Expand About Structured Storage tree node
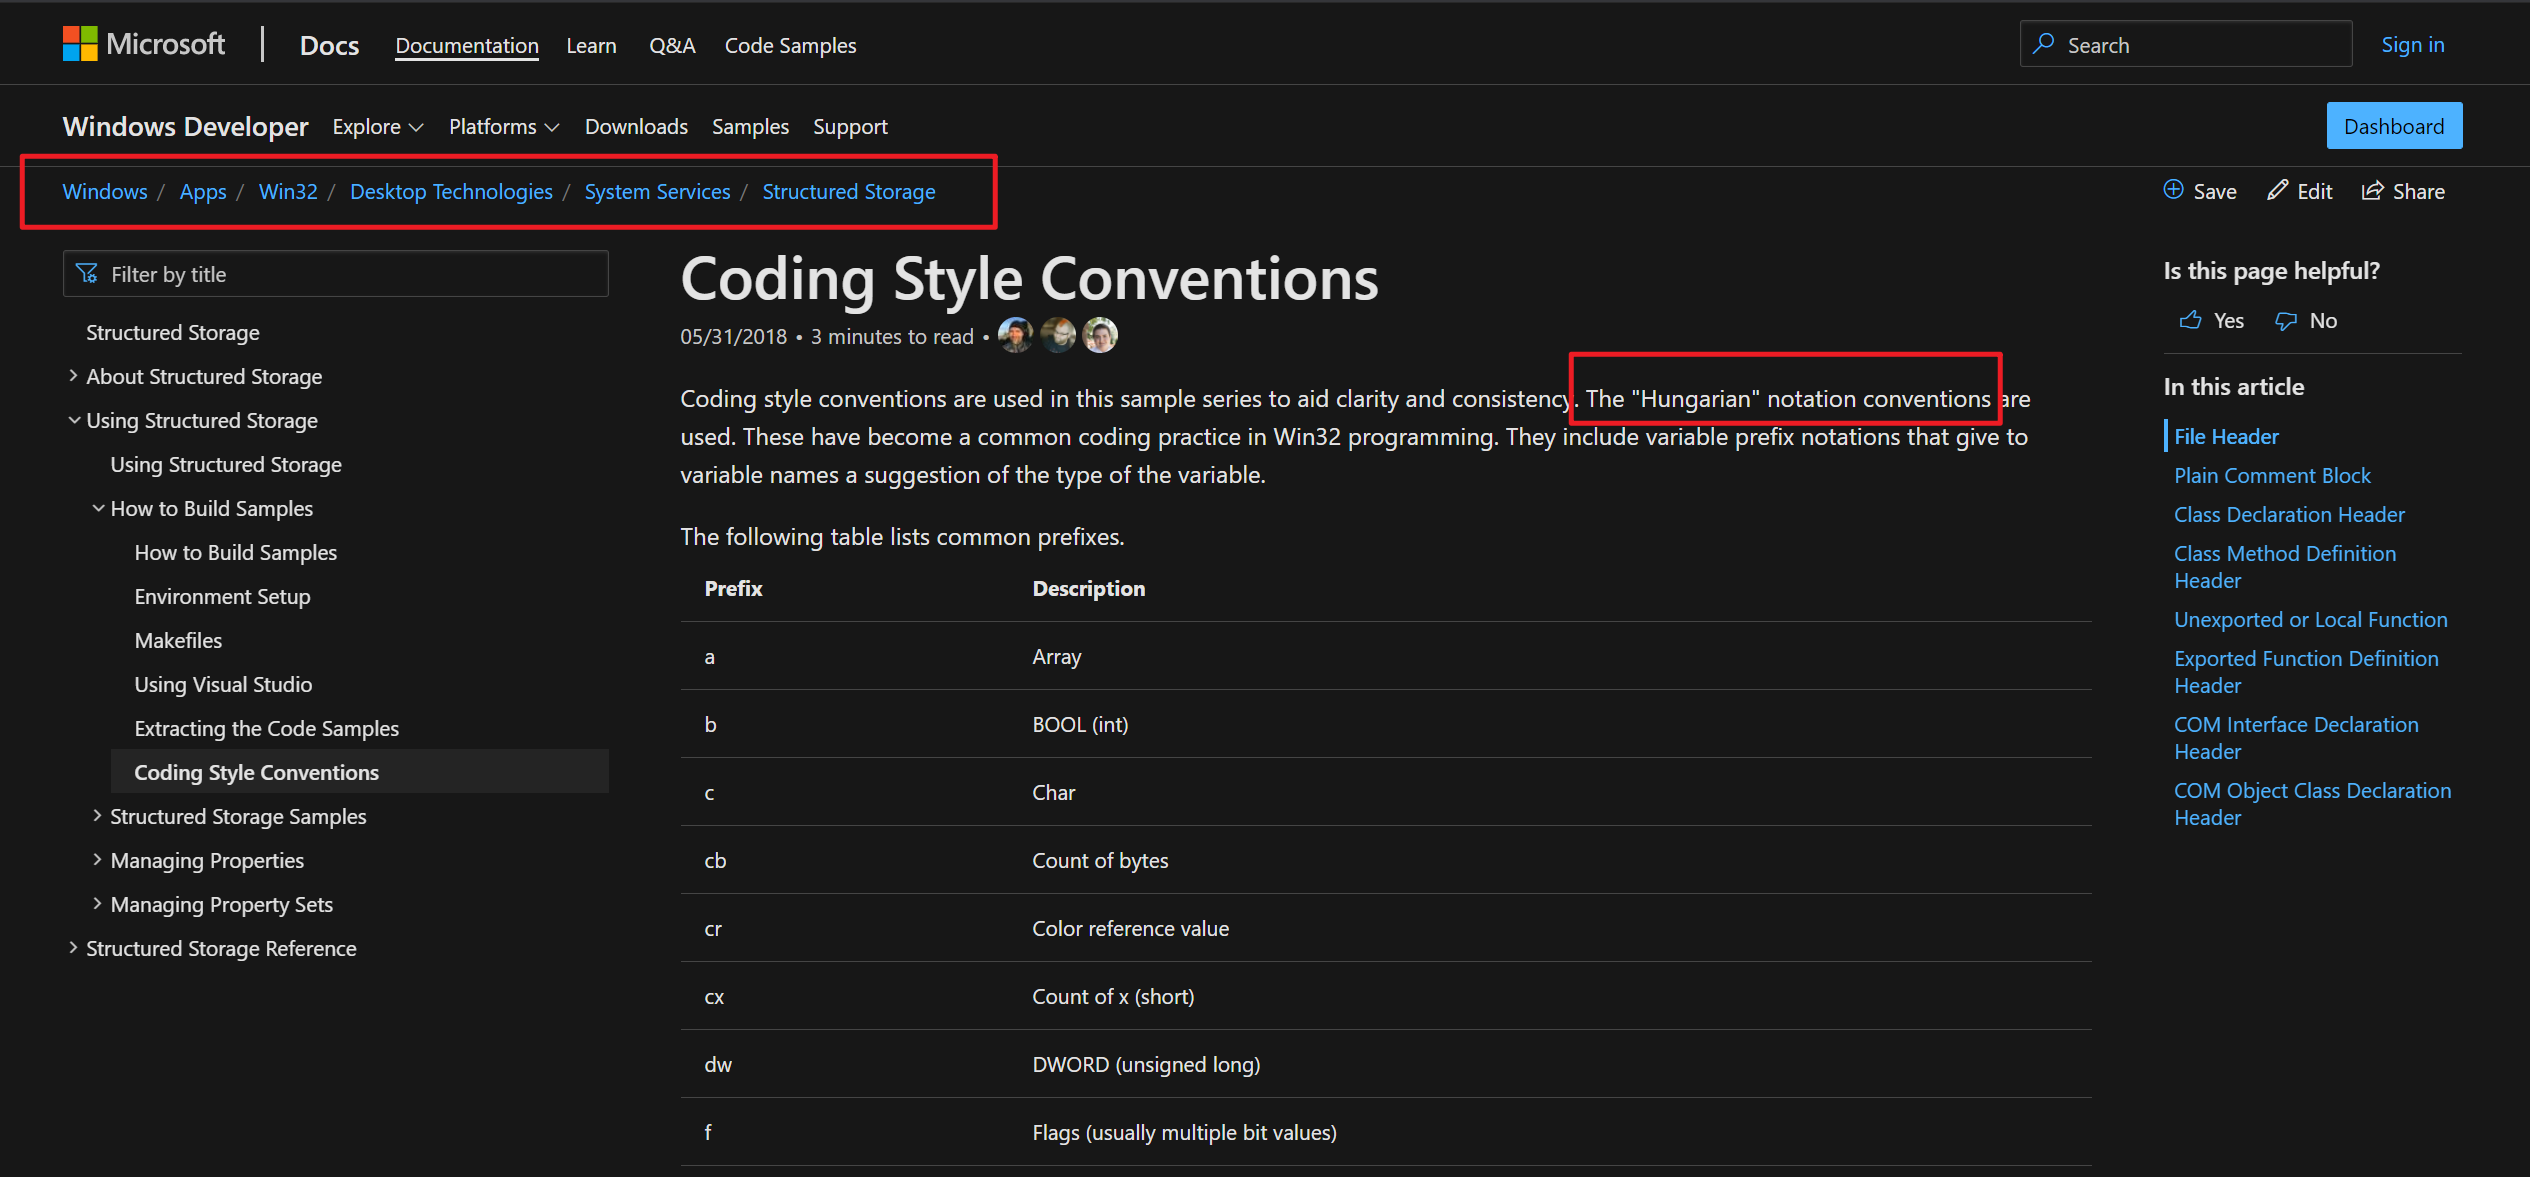2530x1177 pixels. pos(73,376)
